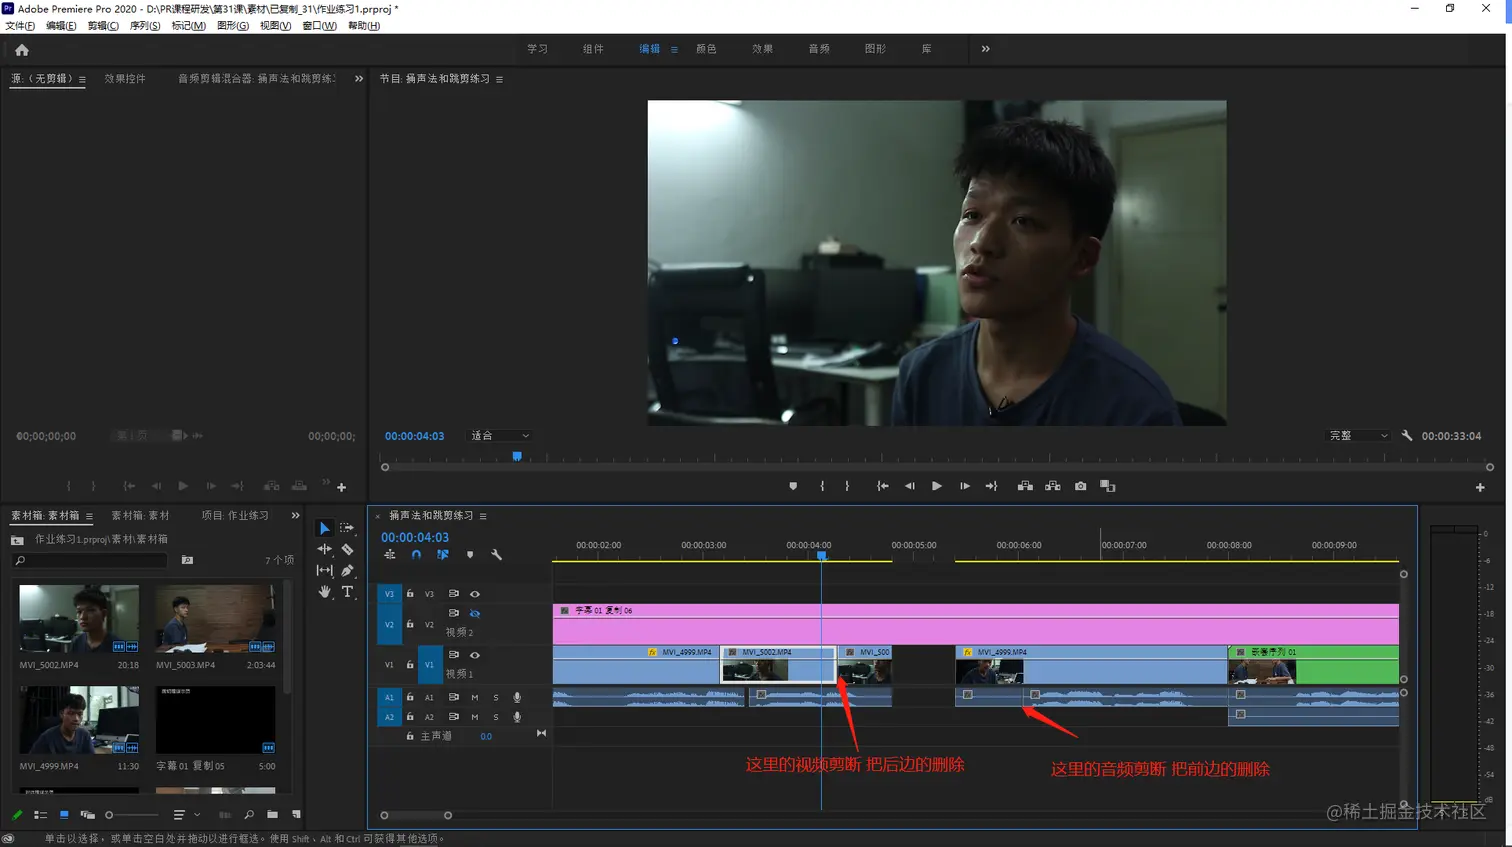Mute audio track A1
This screenshot has width=1512, height=847.
pos(475,697)
